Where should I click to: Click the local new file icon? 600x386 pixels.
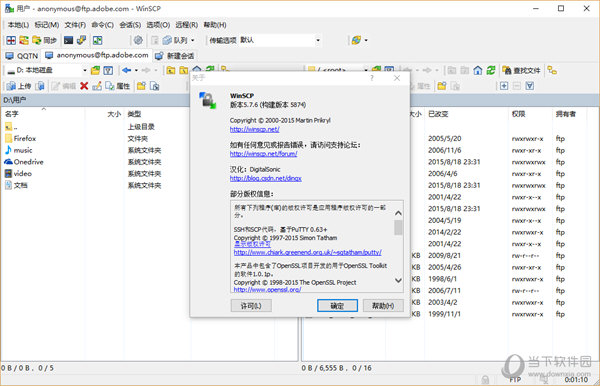154,86
